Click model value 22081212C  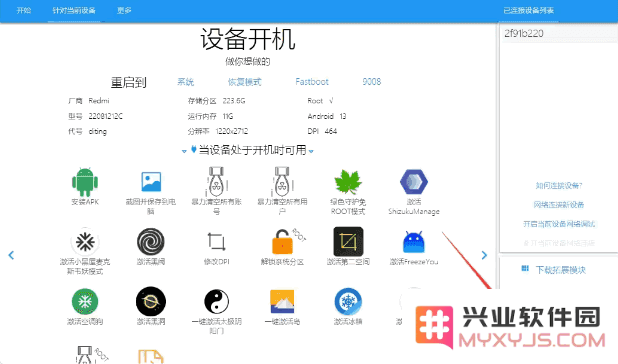(x=106, y=116)
